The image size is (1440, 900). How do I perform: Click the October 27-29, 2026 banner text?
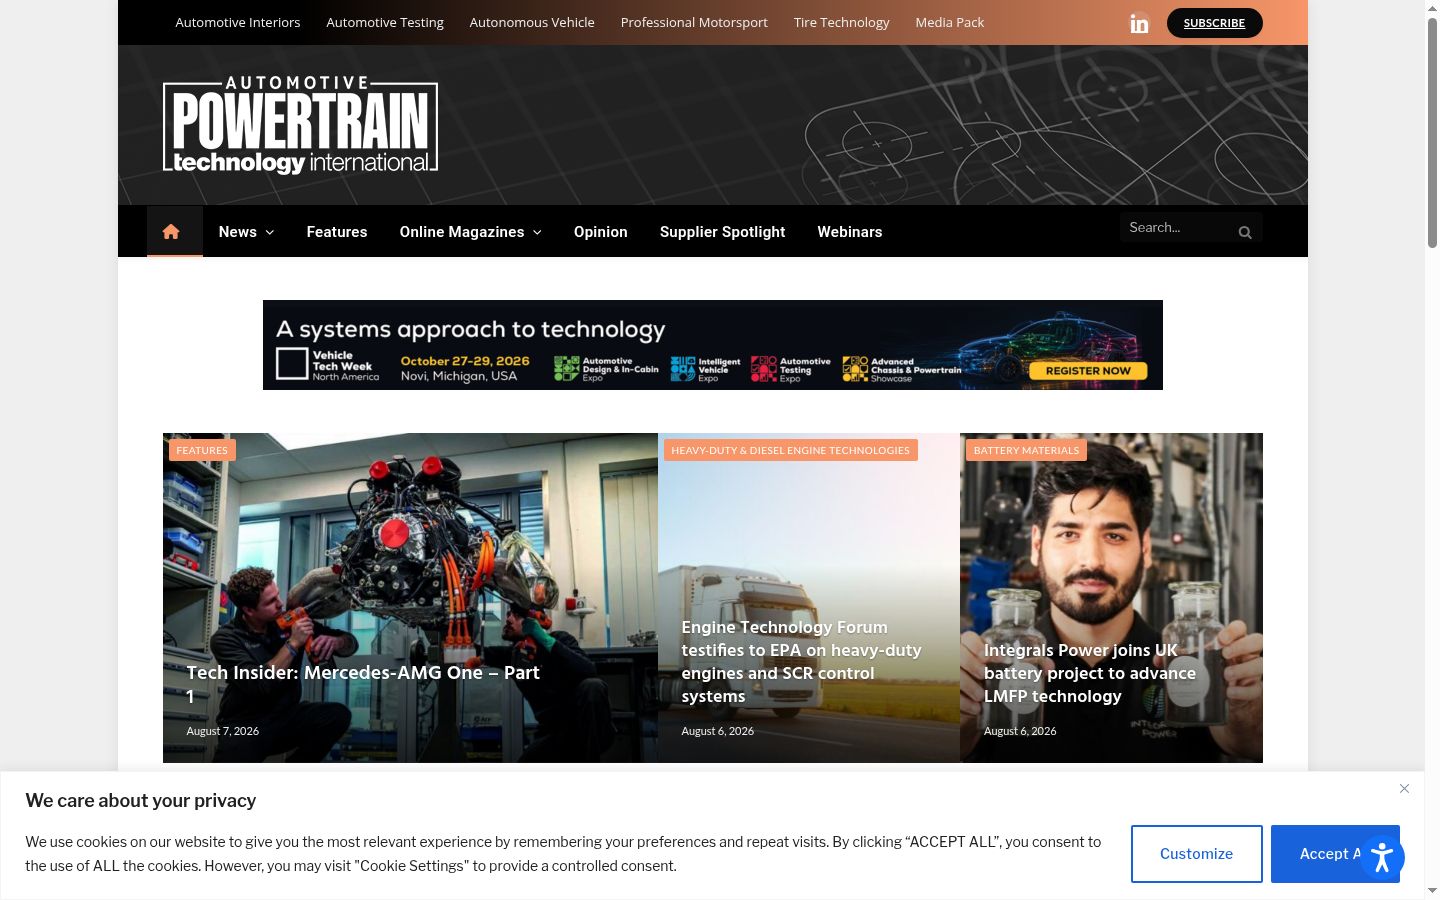point(465,361)
